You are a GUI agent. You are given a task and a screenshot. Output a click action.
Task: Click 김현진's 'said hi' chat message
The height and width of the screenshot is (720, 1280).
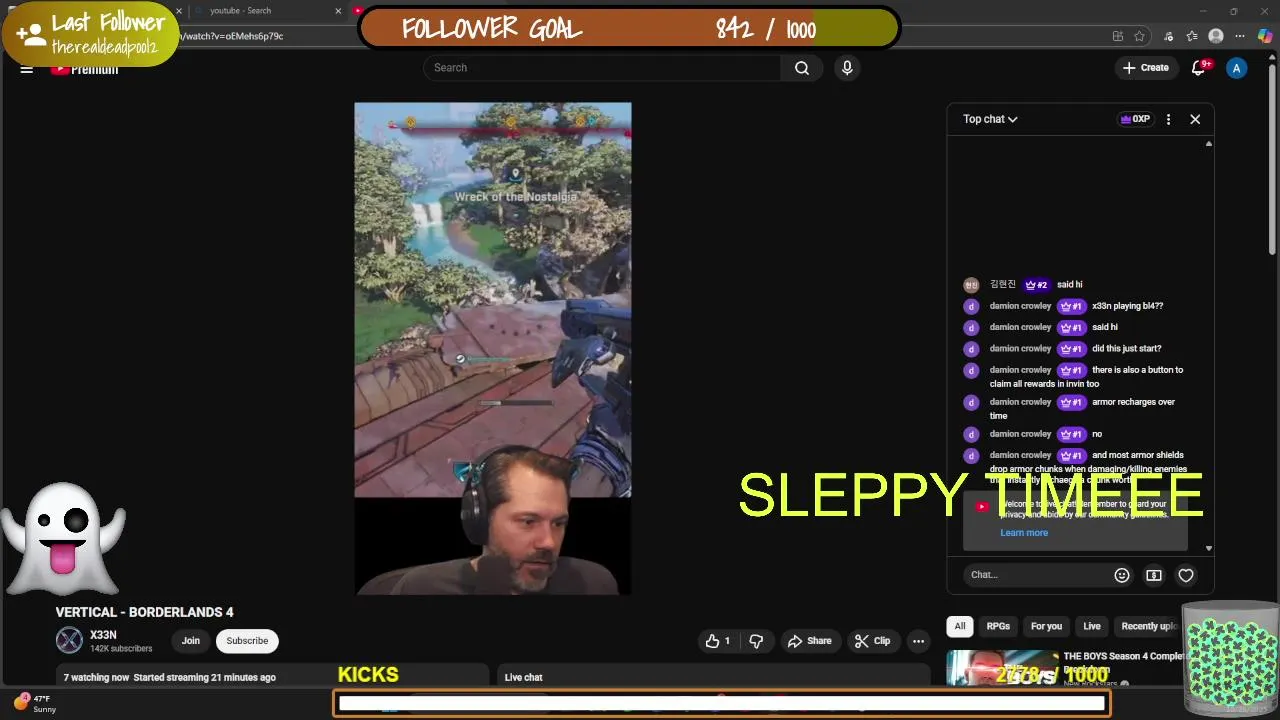[x=1070, y=285]
